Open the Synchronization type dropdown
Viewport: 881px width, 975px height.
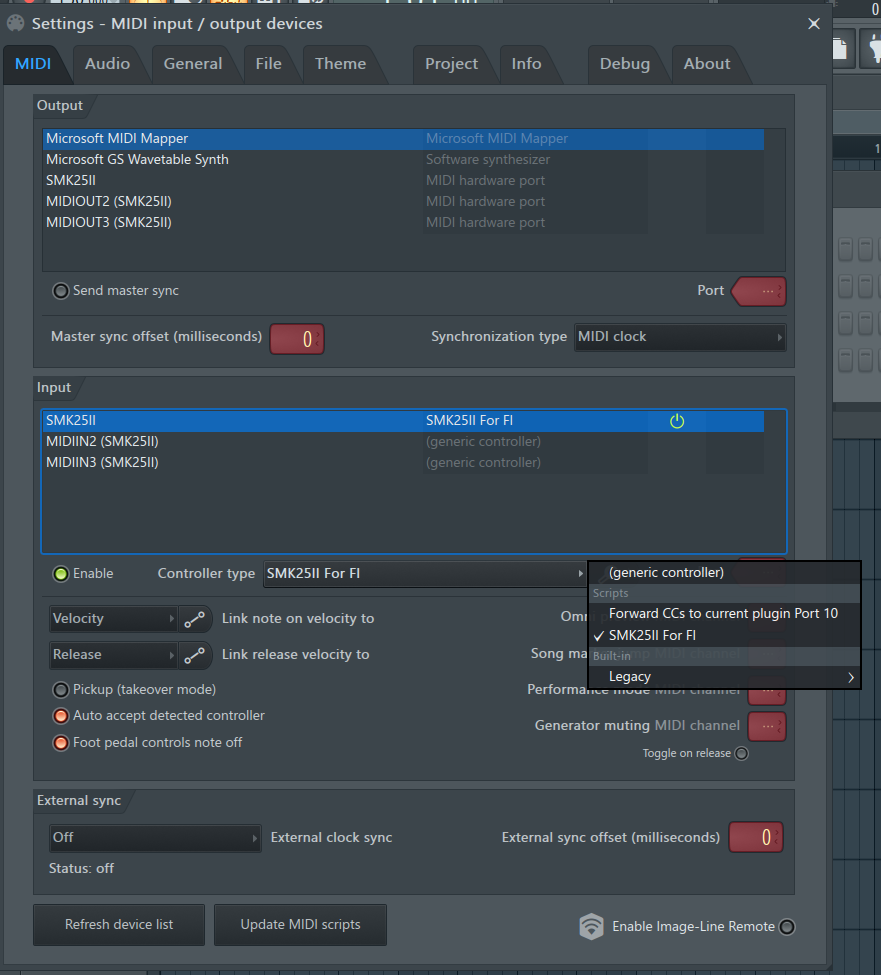point(680,337)
